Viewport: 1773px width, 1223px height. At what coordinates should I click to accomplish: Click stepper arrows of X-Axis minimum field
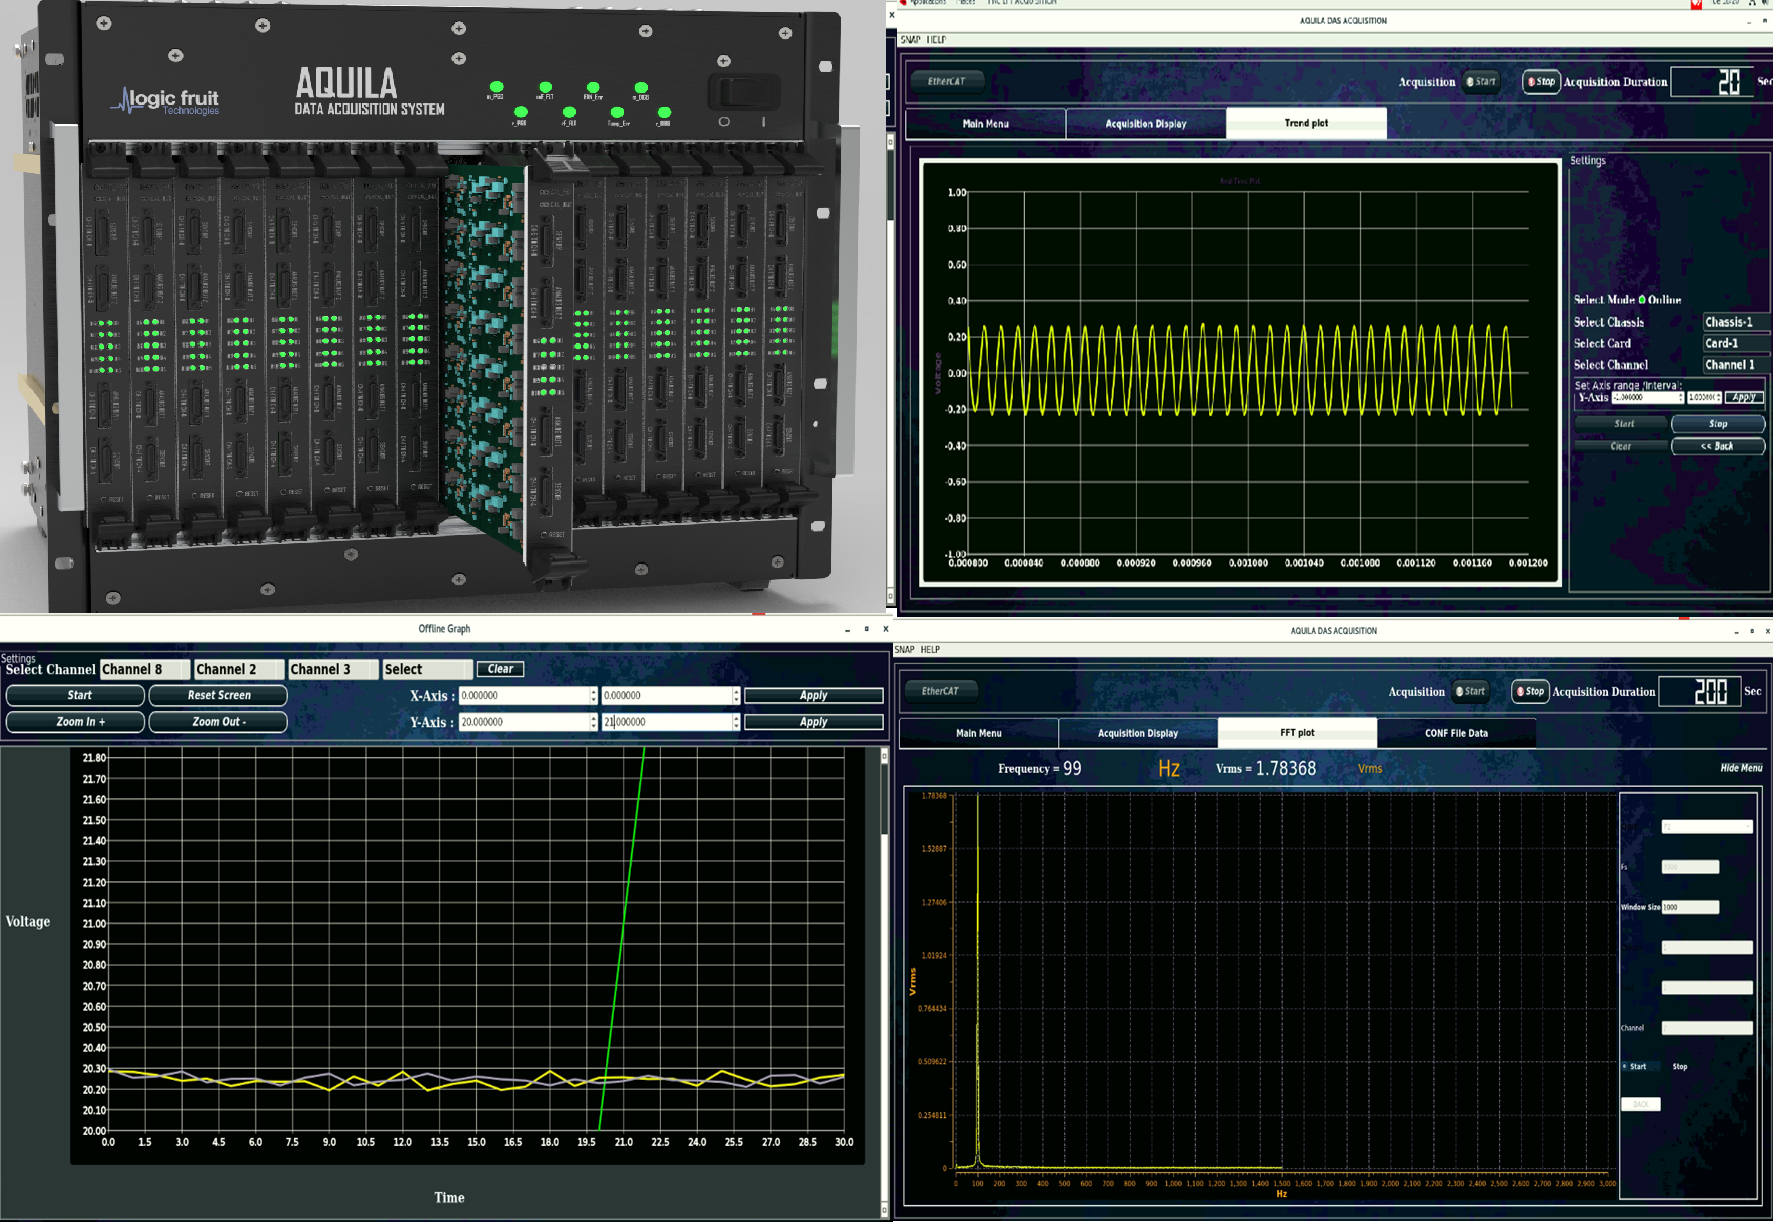[593, 695]
